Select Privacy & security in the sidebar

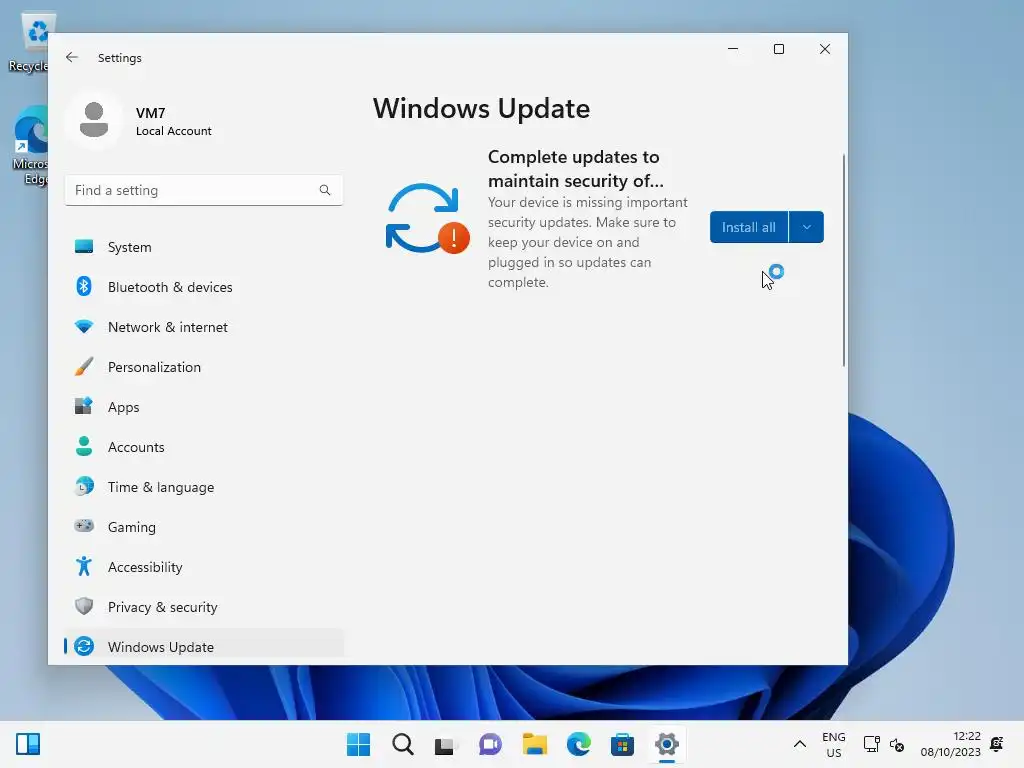point(204,607)
